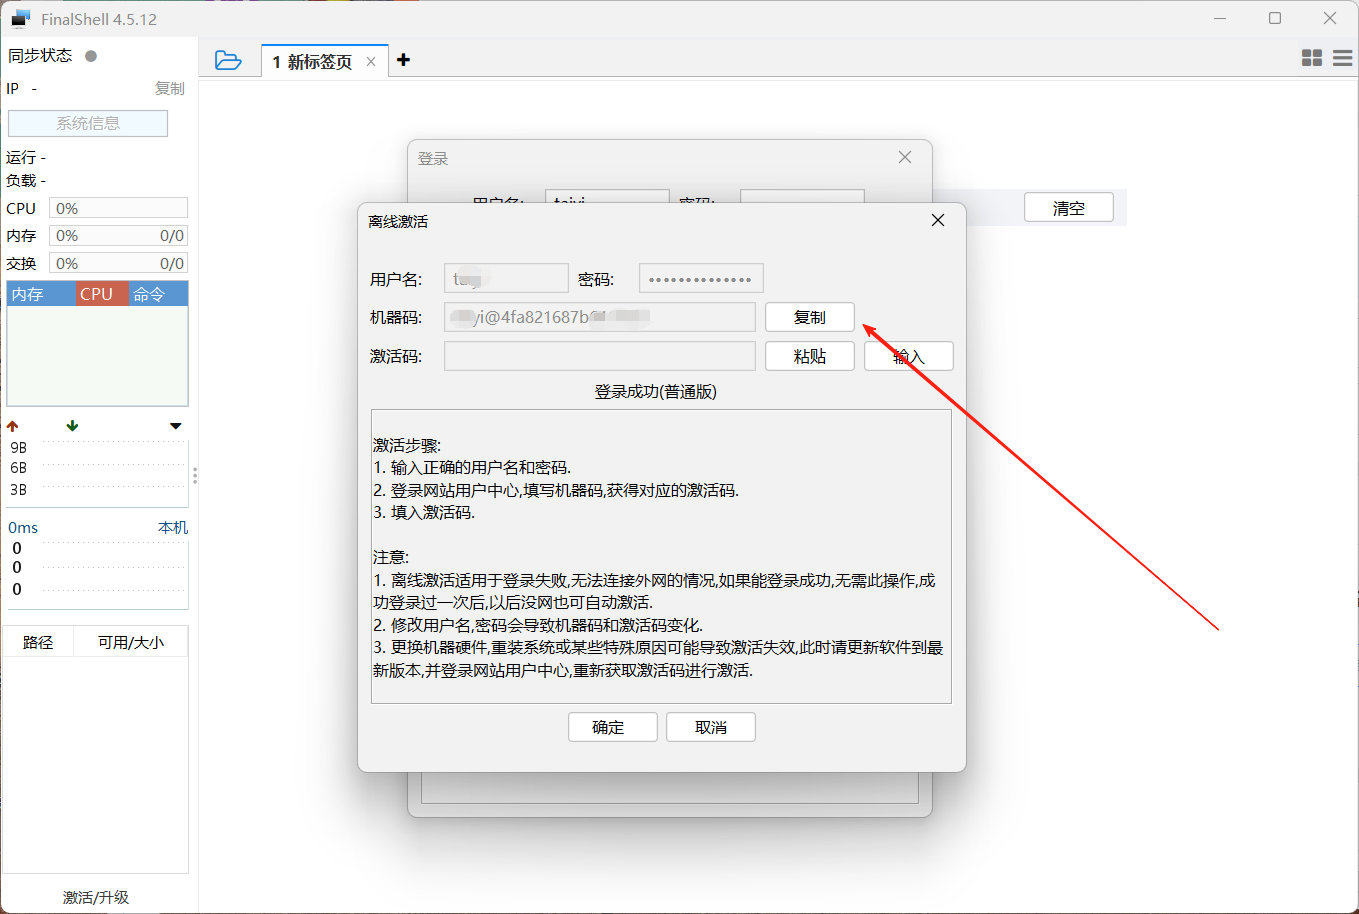Close the 离线激活 dialog
The width and height of the screenshot is (1359, 914).
click(937, 220)
